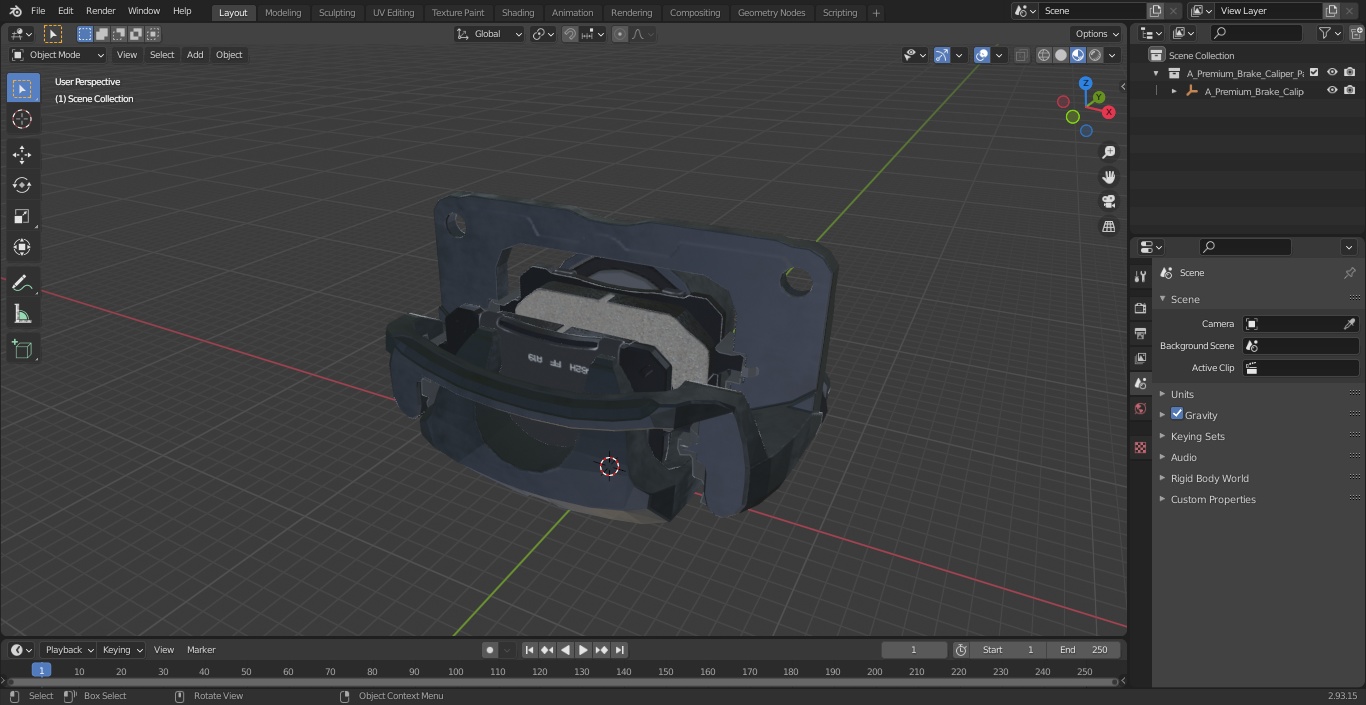This screenshot has width=1366, height=705.
Task: Toggle show overlays button
Action: 982,55
